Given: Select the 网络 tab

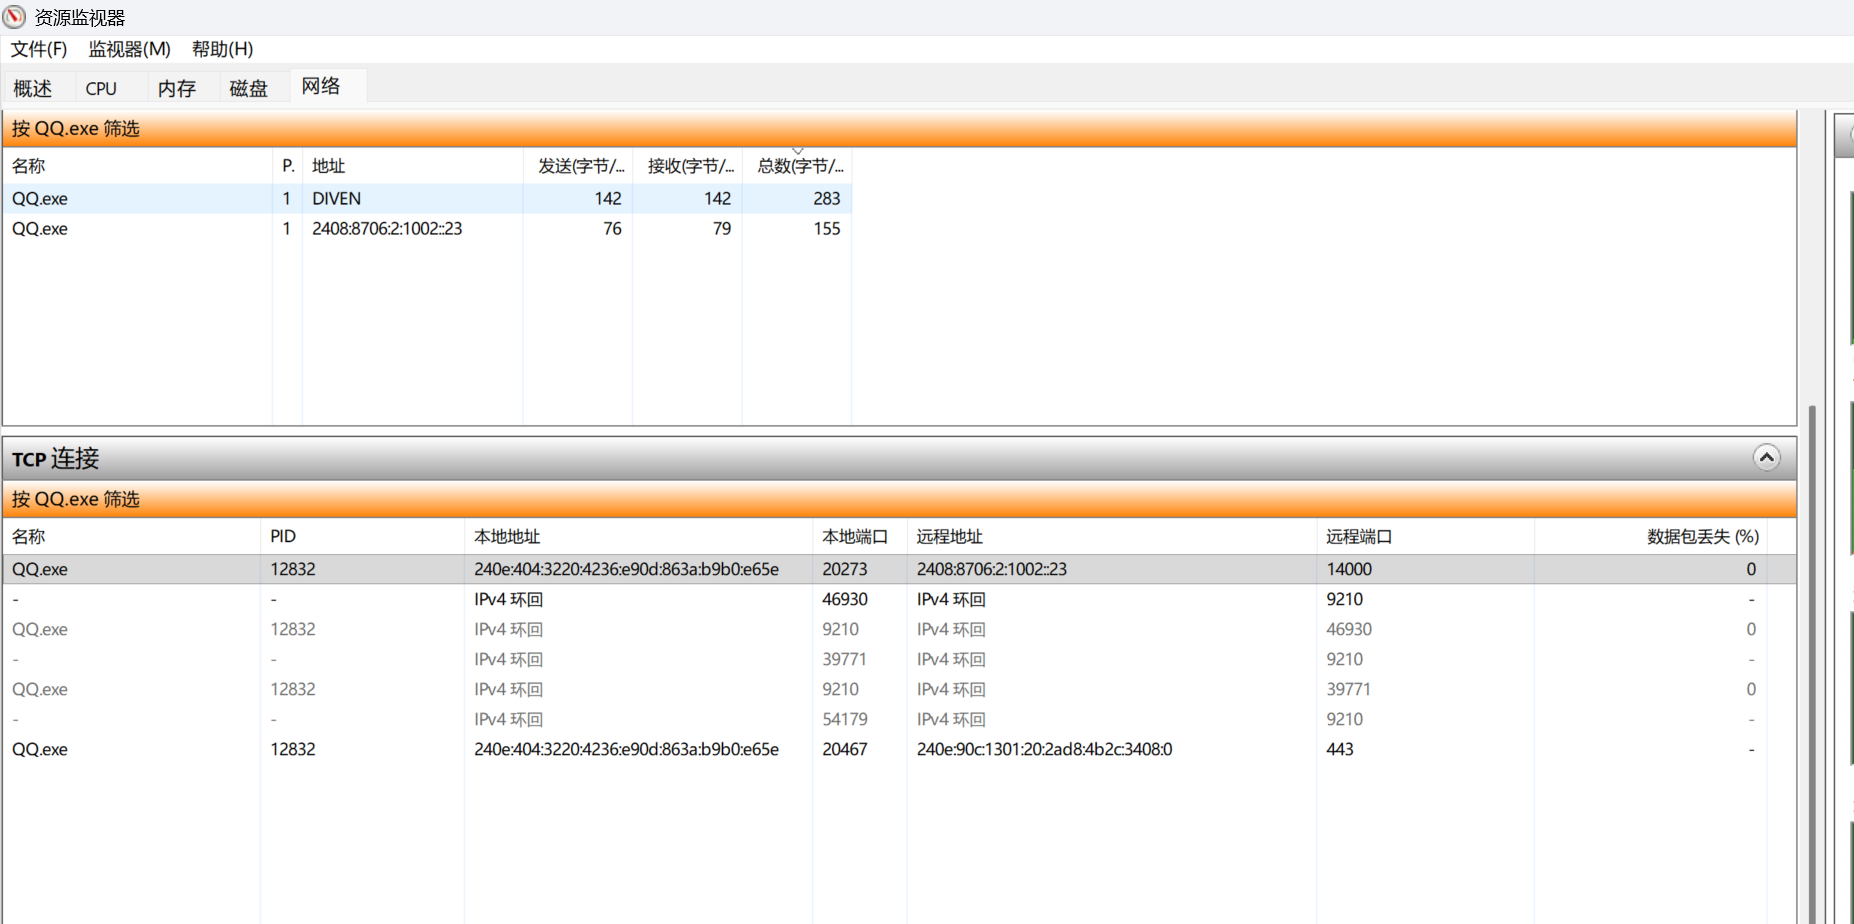Looking at the screenshot, I should click(321, 87).
